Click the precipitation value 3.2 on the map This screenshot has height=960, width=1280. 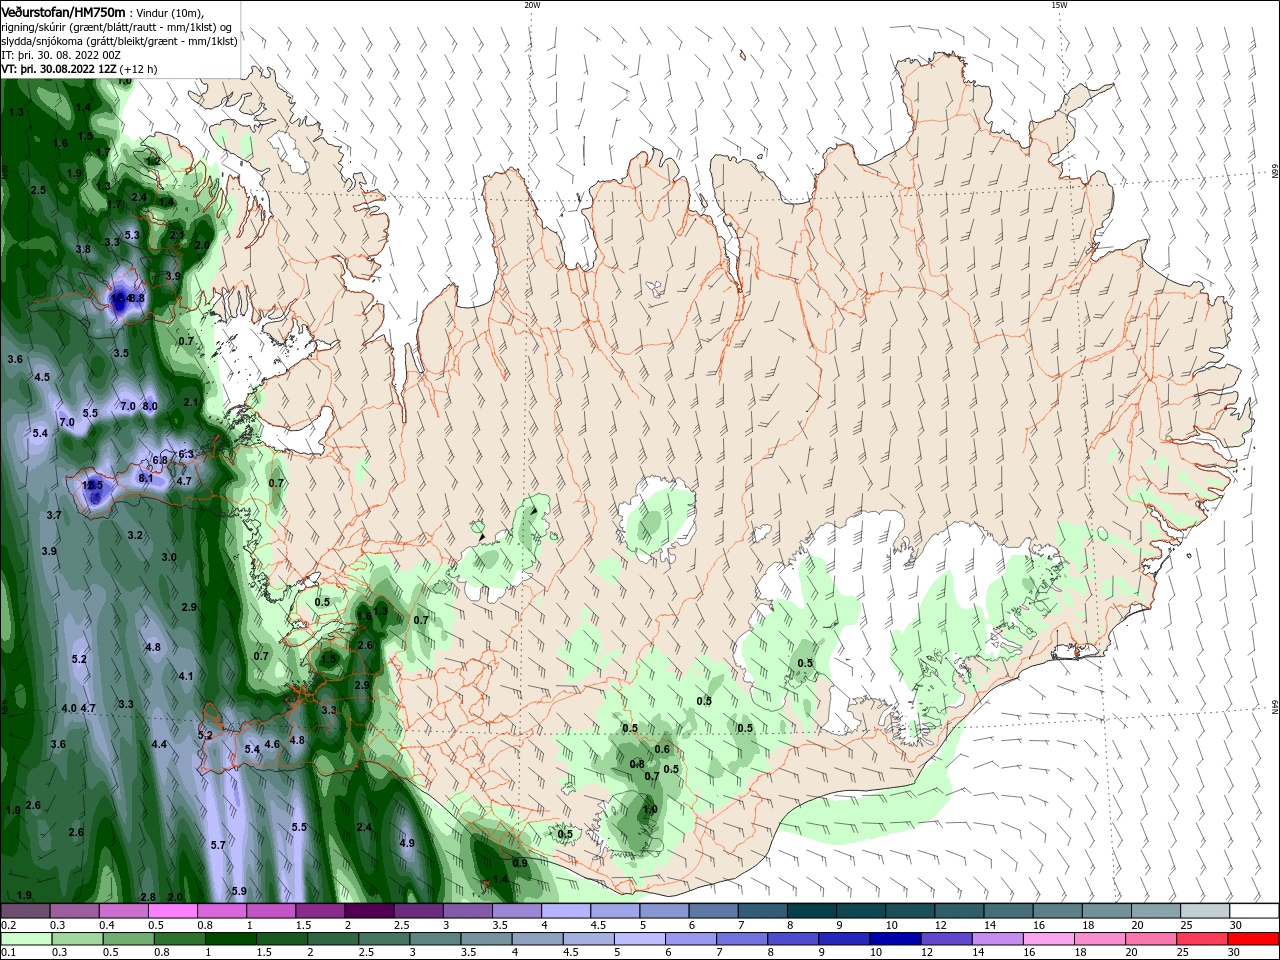135,535
